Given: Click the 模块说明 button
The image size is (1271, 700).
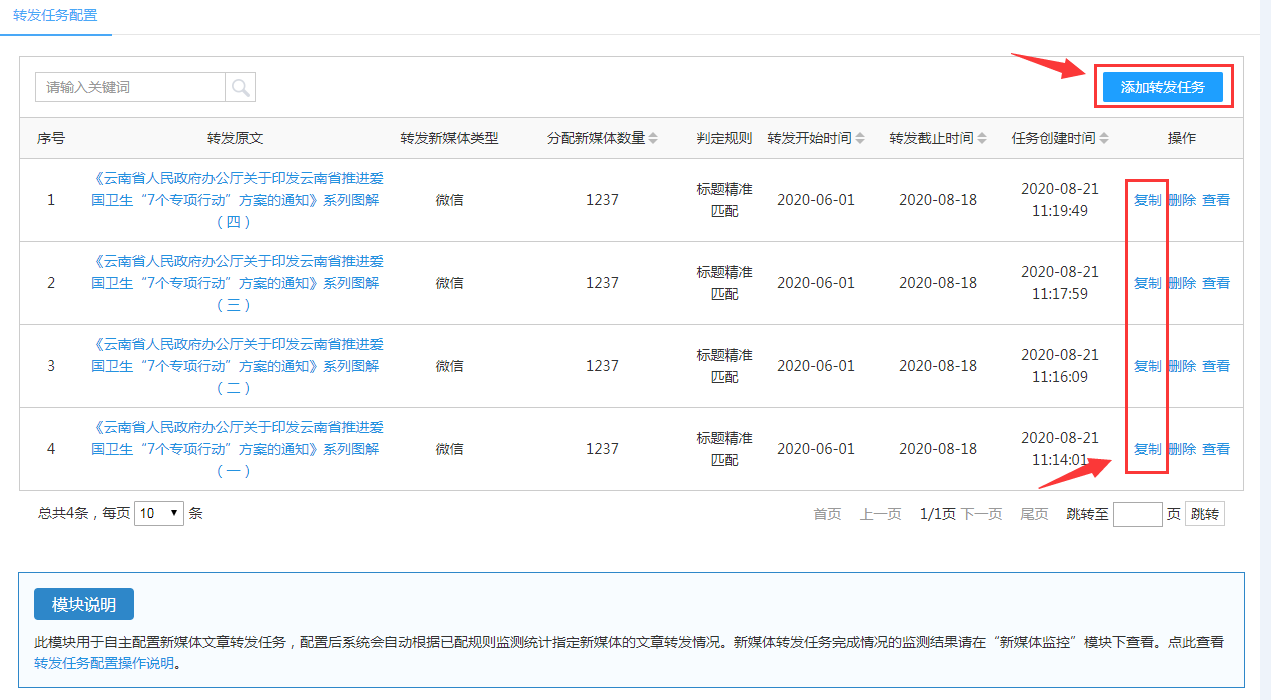Looking at the screenshot, I should tap(84, 605).
